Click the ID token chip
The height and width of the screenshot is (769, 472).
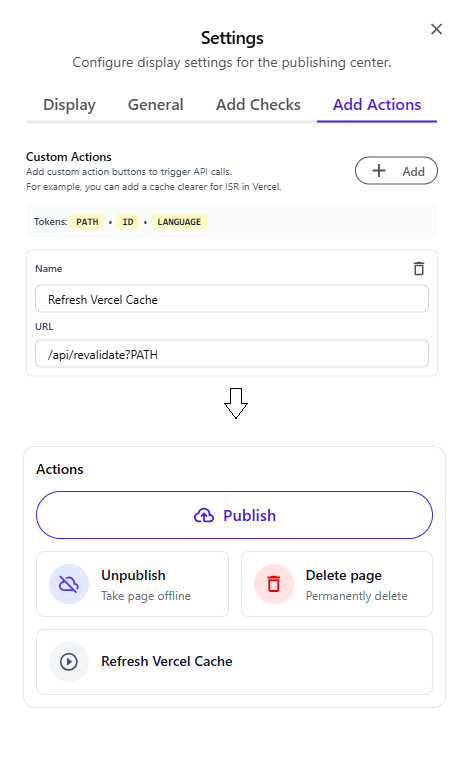tap(128, 222)
